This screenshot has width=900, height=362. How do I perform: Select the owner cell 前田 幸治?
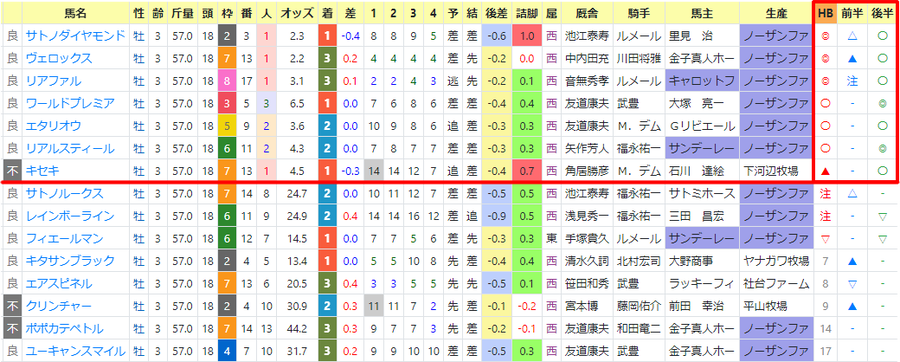(x=702, y=306)
